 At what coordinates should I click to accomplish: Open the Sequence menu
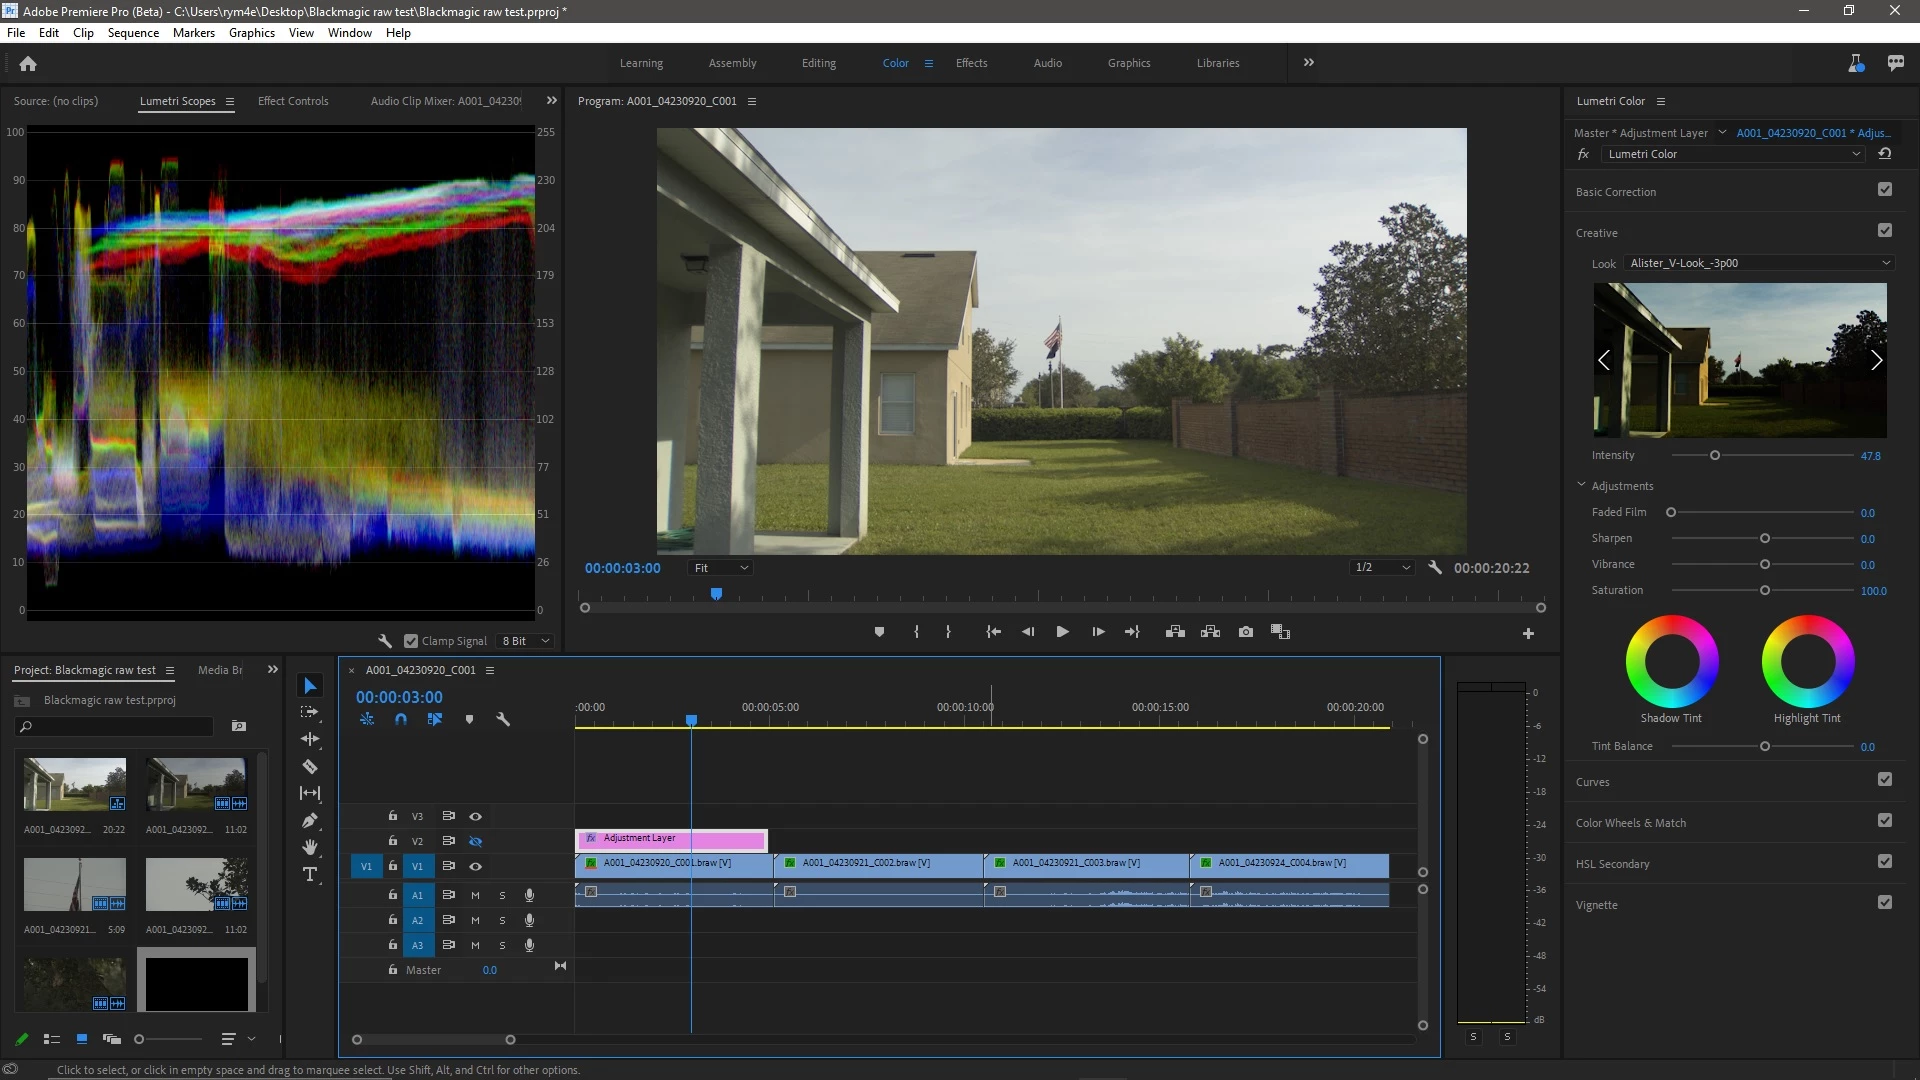[133, 33]
